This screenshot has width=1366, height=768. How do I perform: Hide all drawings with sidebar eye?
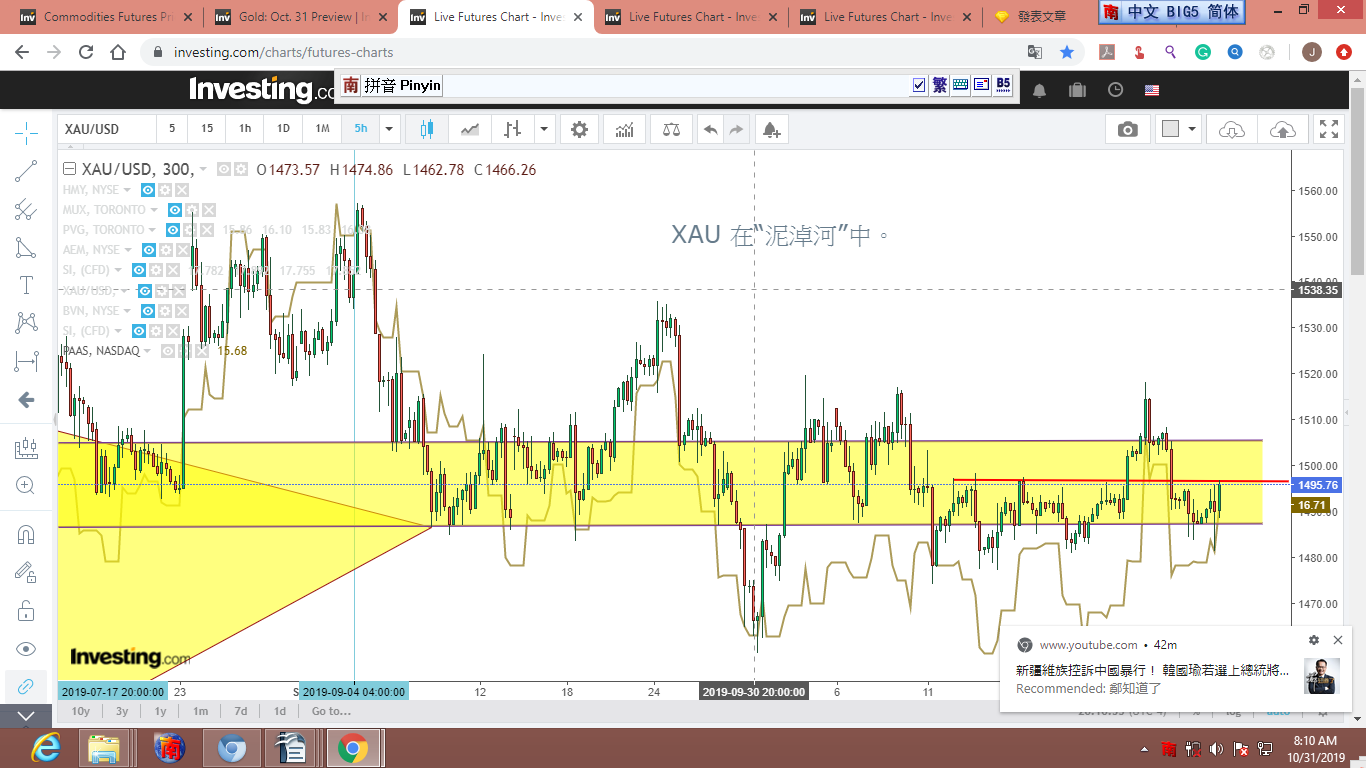coord(27,649)
